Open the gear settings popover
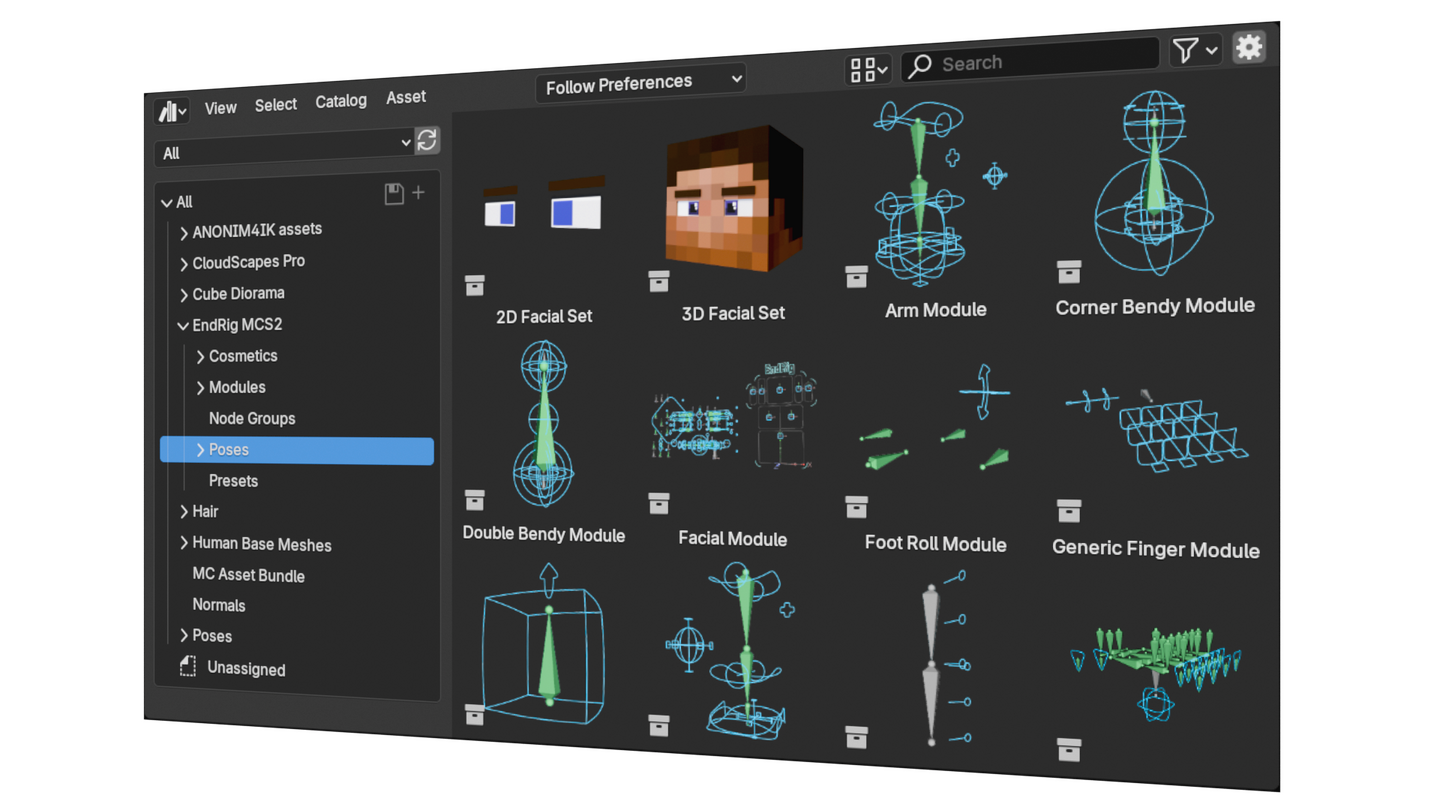The image size is (1440, 810). click(1249, 47)
